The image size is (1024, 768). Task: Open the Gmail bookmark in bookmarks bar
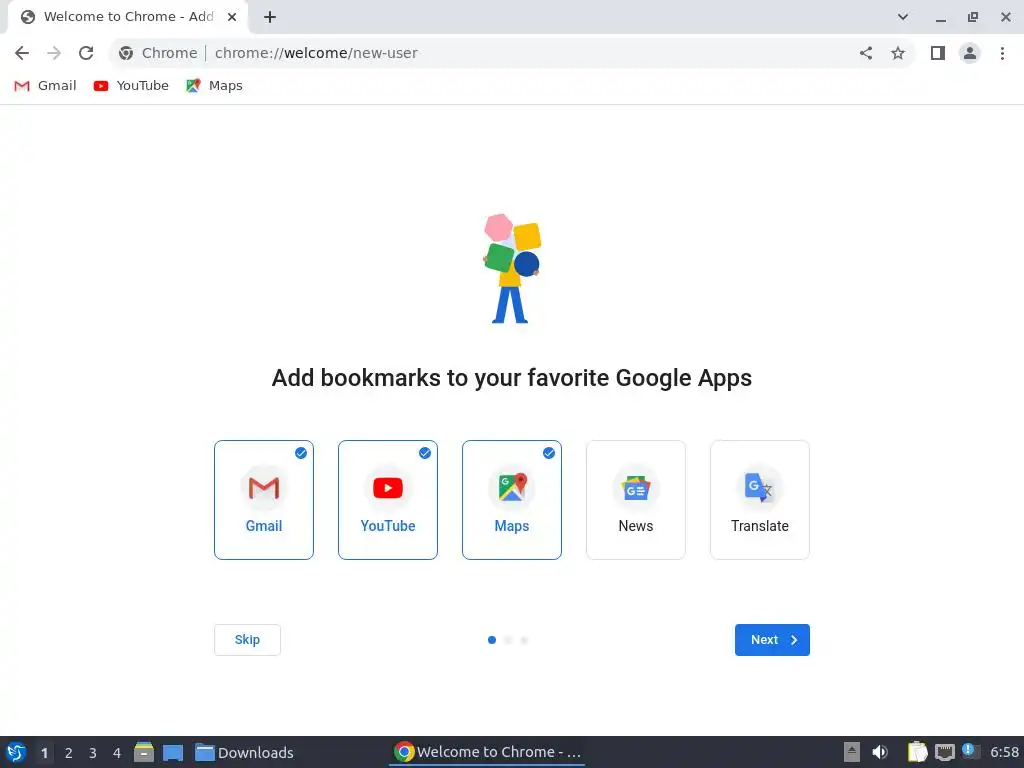[45, 86]
